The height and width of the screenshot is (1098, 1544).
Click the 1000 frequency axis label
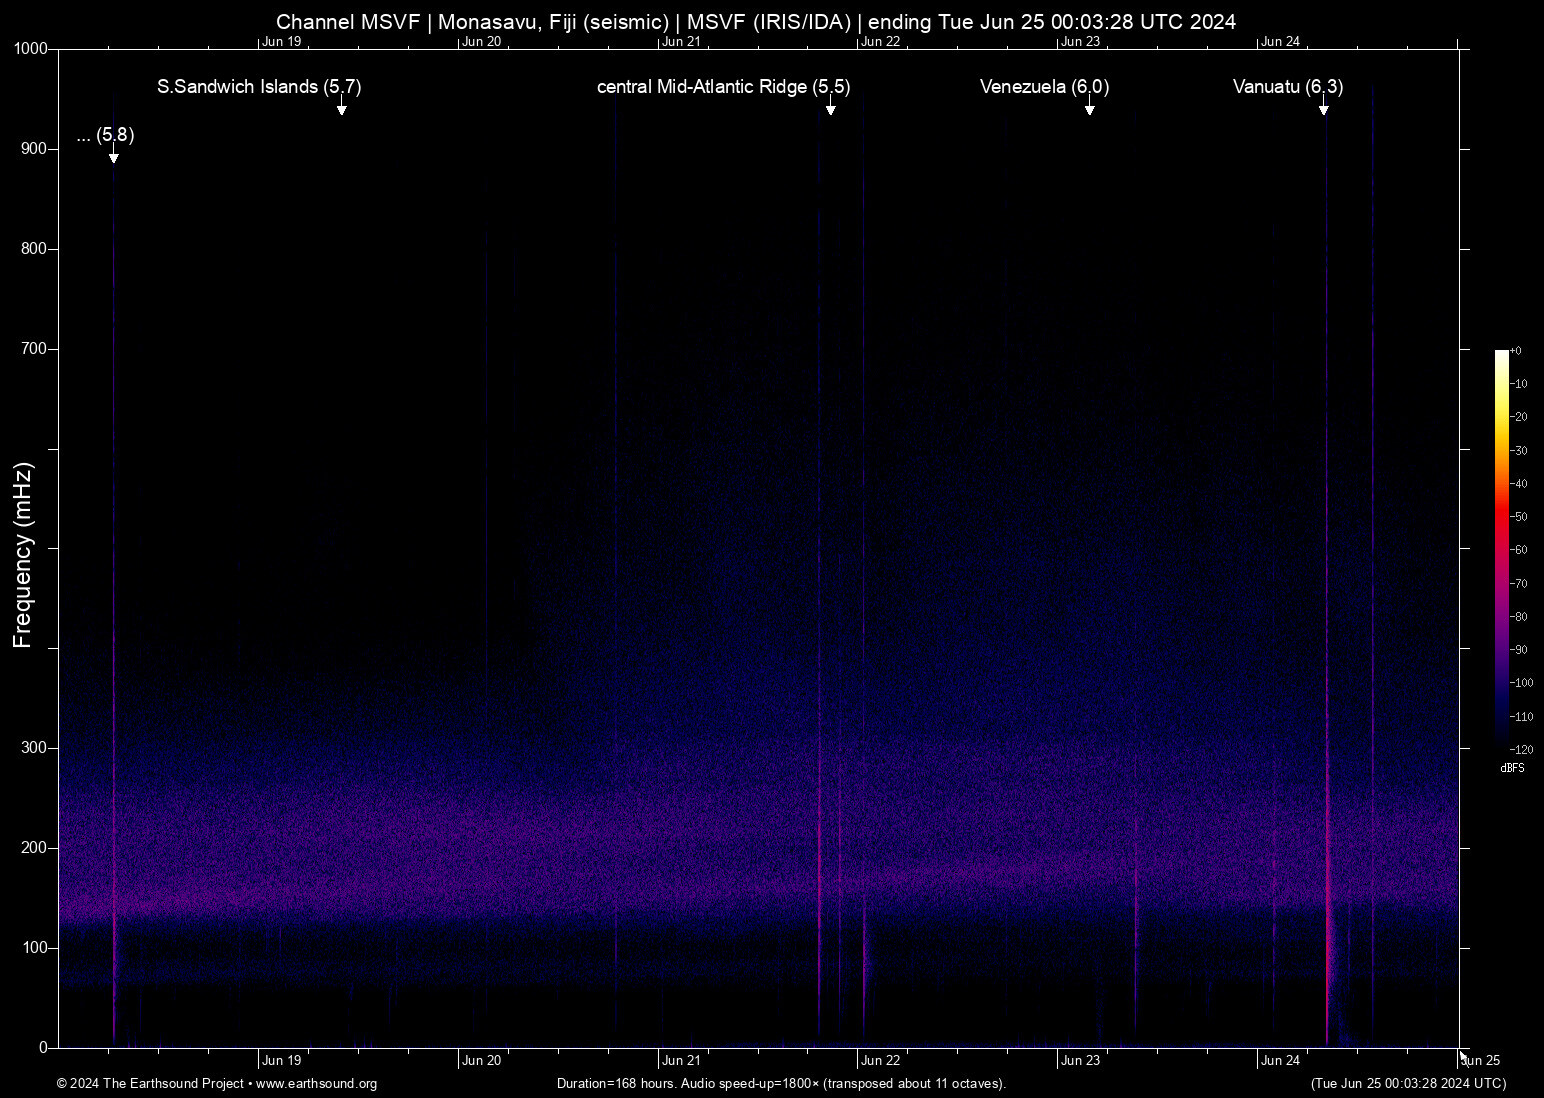31,49
